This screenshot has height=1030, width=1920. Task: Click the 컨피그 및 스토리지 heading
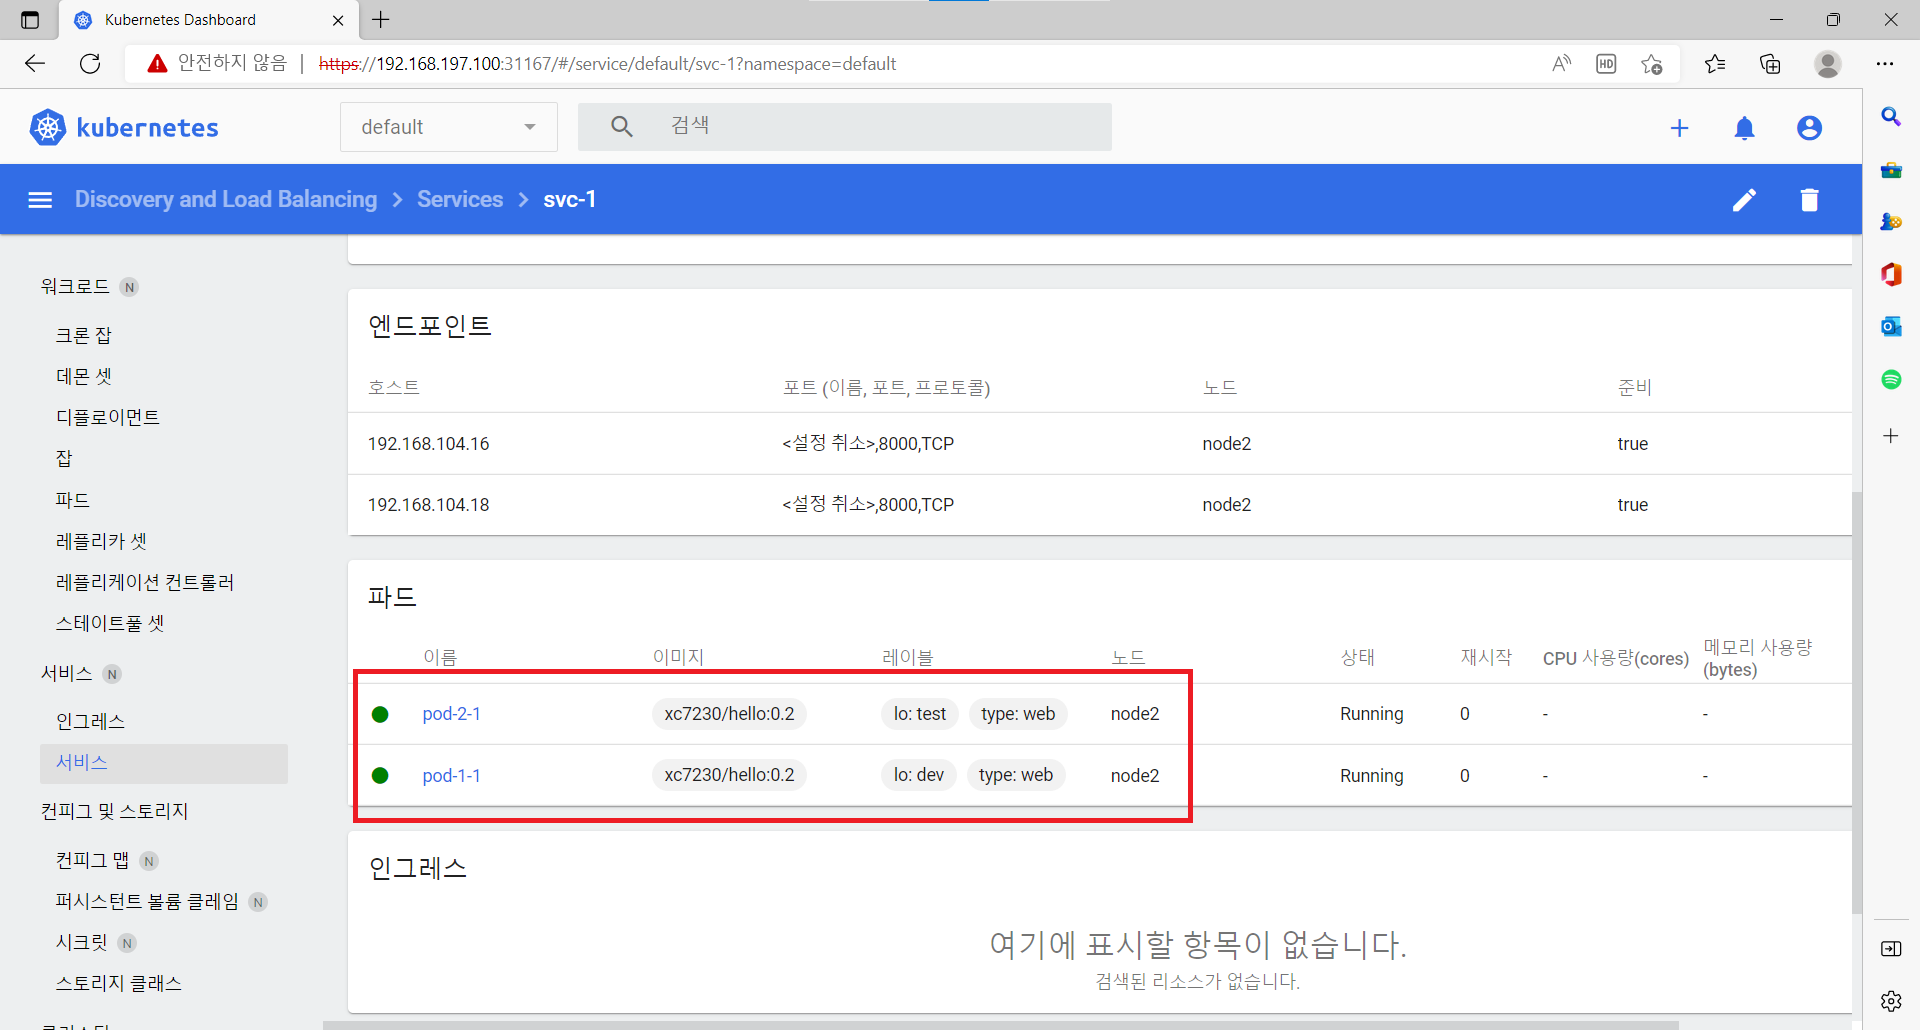[114, 811]
